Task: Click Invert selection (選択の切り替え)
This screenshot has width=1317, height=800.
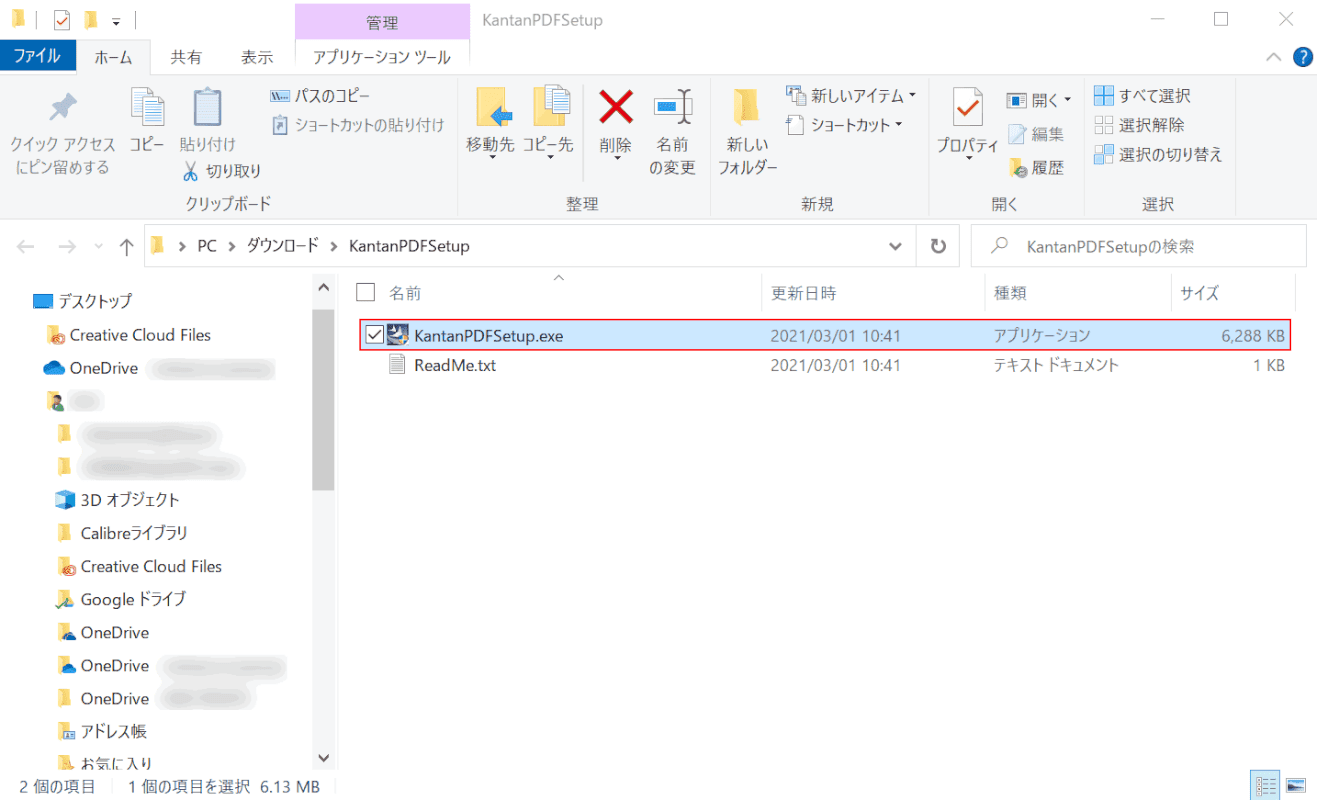Action: click(x=1158, y=155)
